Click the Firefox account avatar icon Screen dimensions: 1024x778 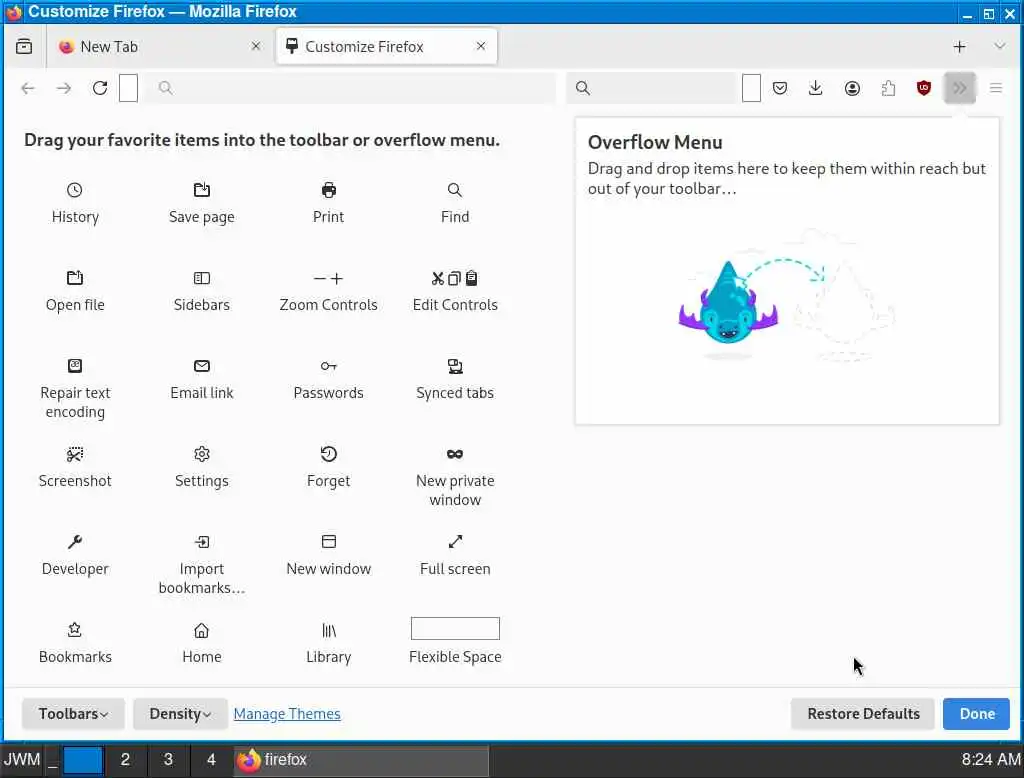coord(852,88)
